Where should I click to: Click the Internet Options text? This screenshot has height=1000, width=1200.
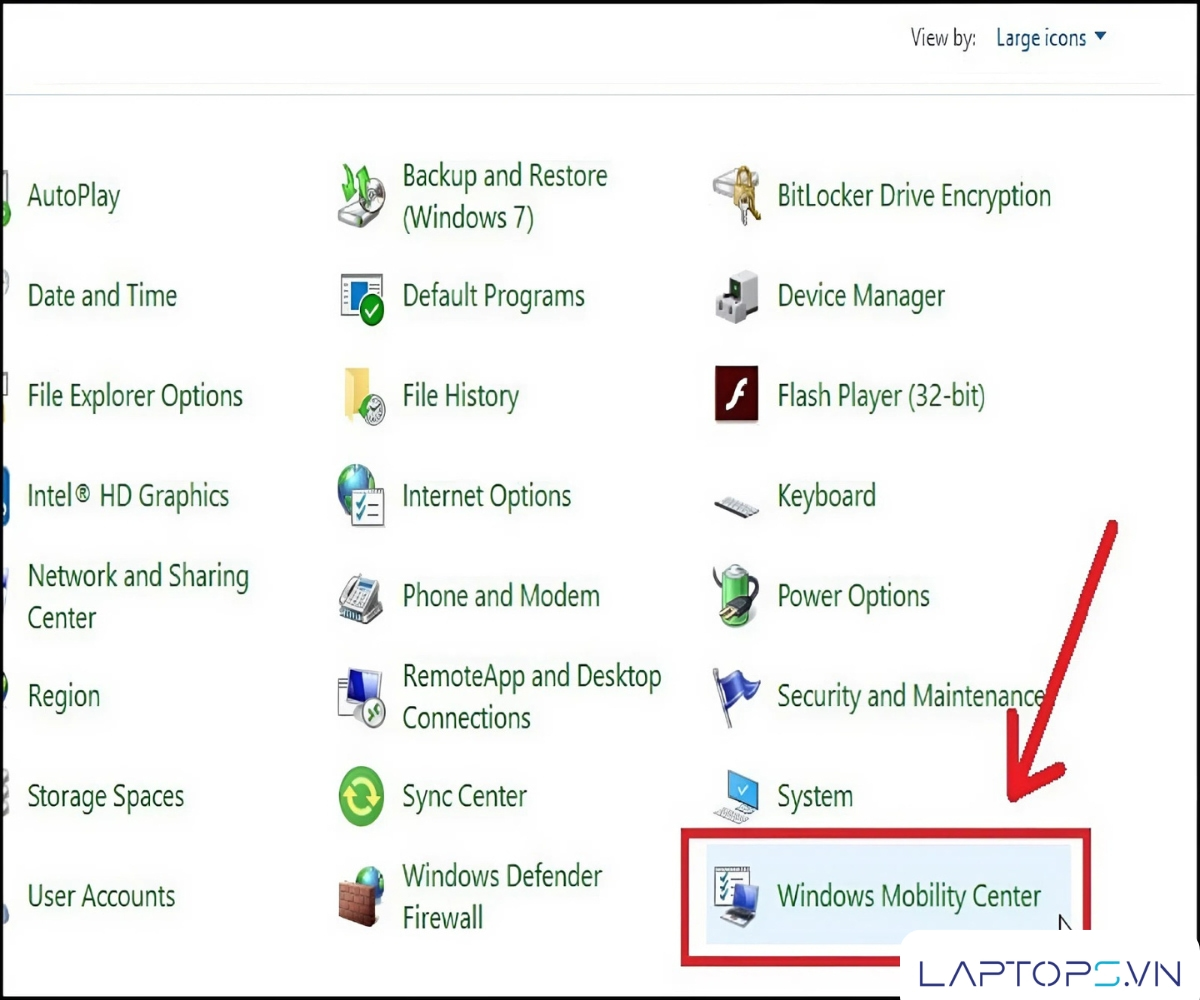click(487, 496)
